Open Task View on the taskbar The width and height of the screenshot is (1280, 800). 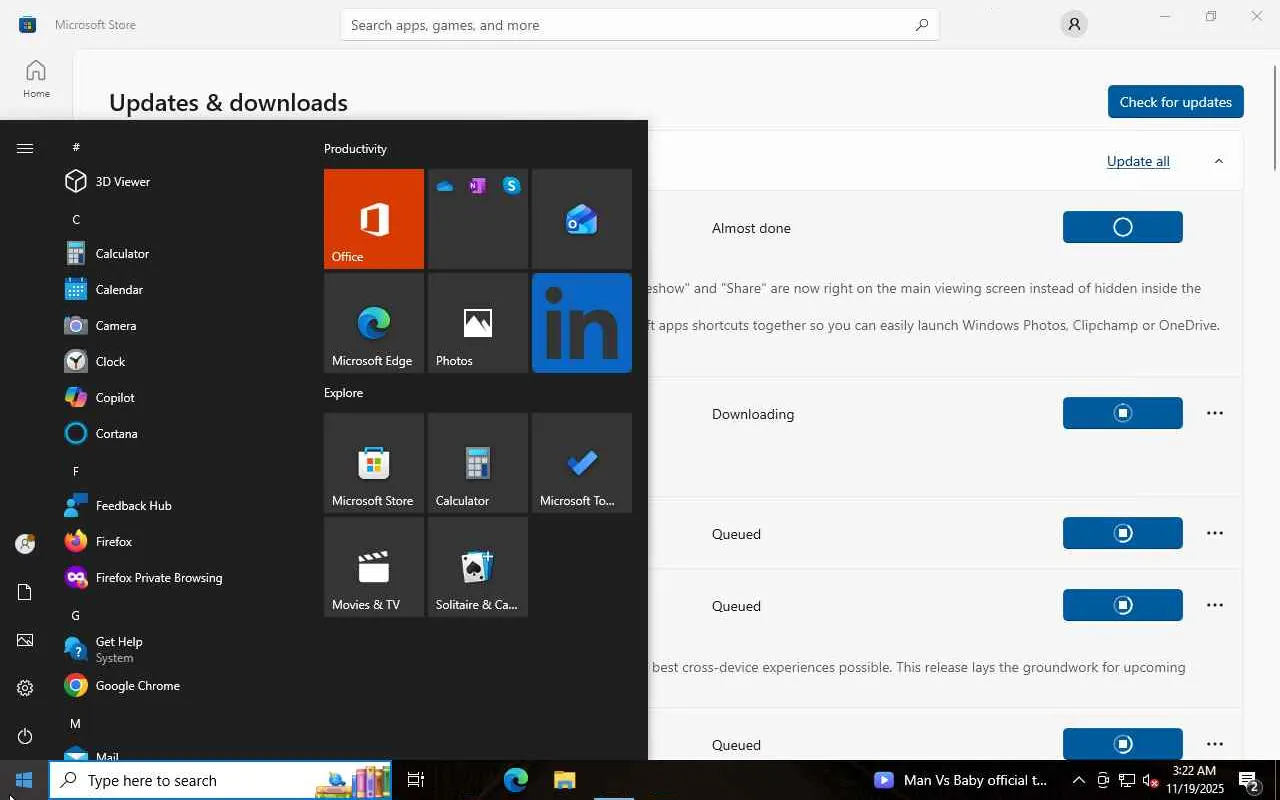[x=416, y=780]
